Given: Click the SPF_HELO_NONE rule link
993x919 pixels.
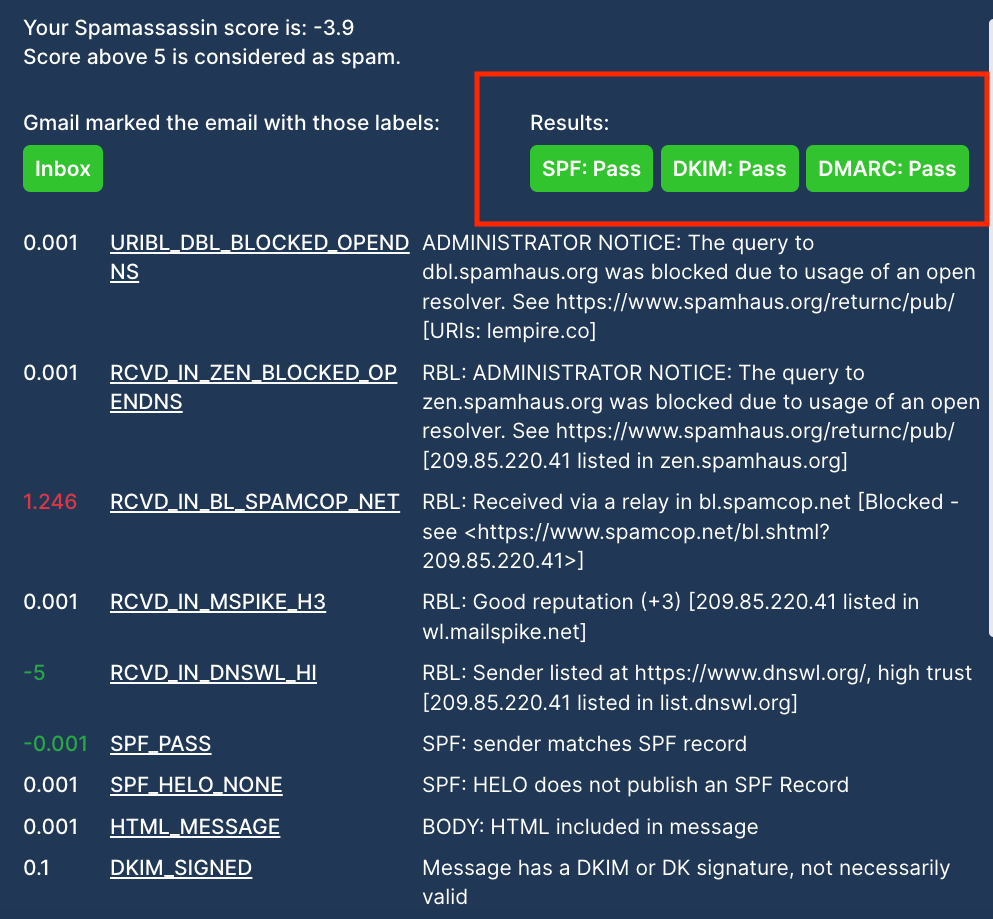Looking at the screenshot, I should [x=196, y=785].
